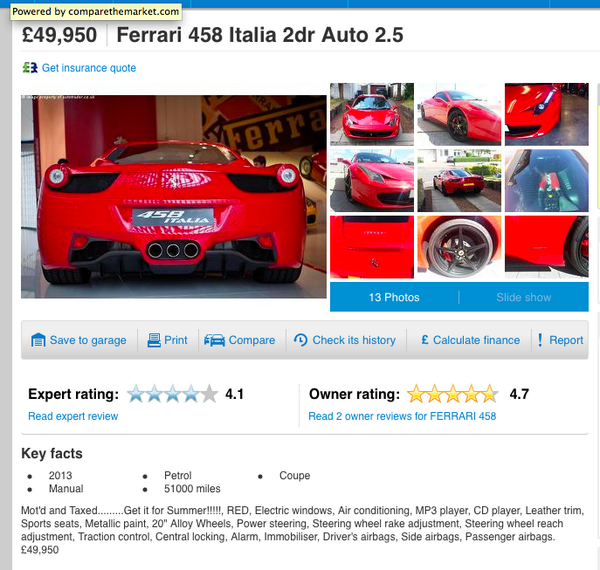Click the blue expert rating stars
600x570 pixels.
tap(172, 394)
